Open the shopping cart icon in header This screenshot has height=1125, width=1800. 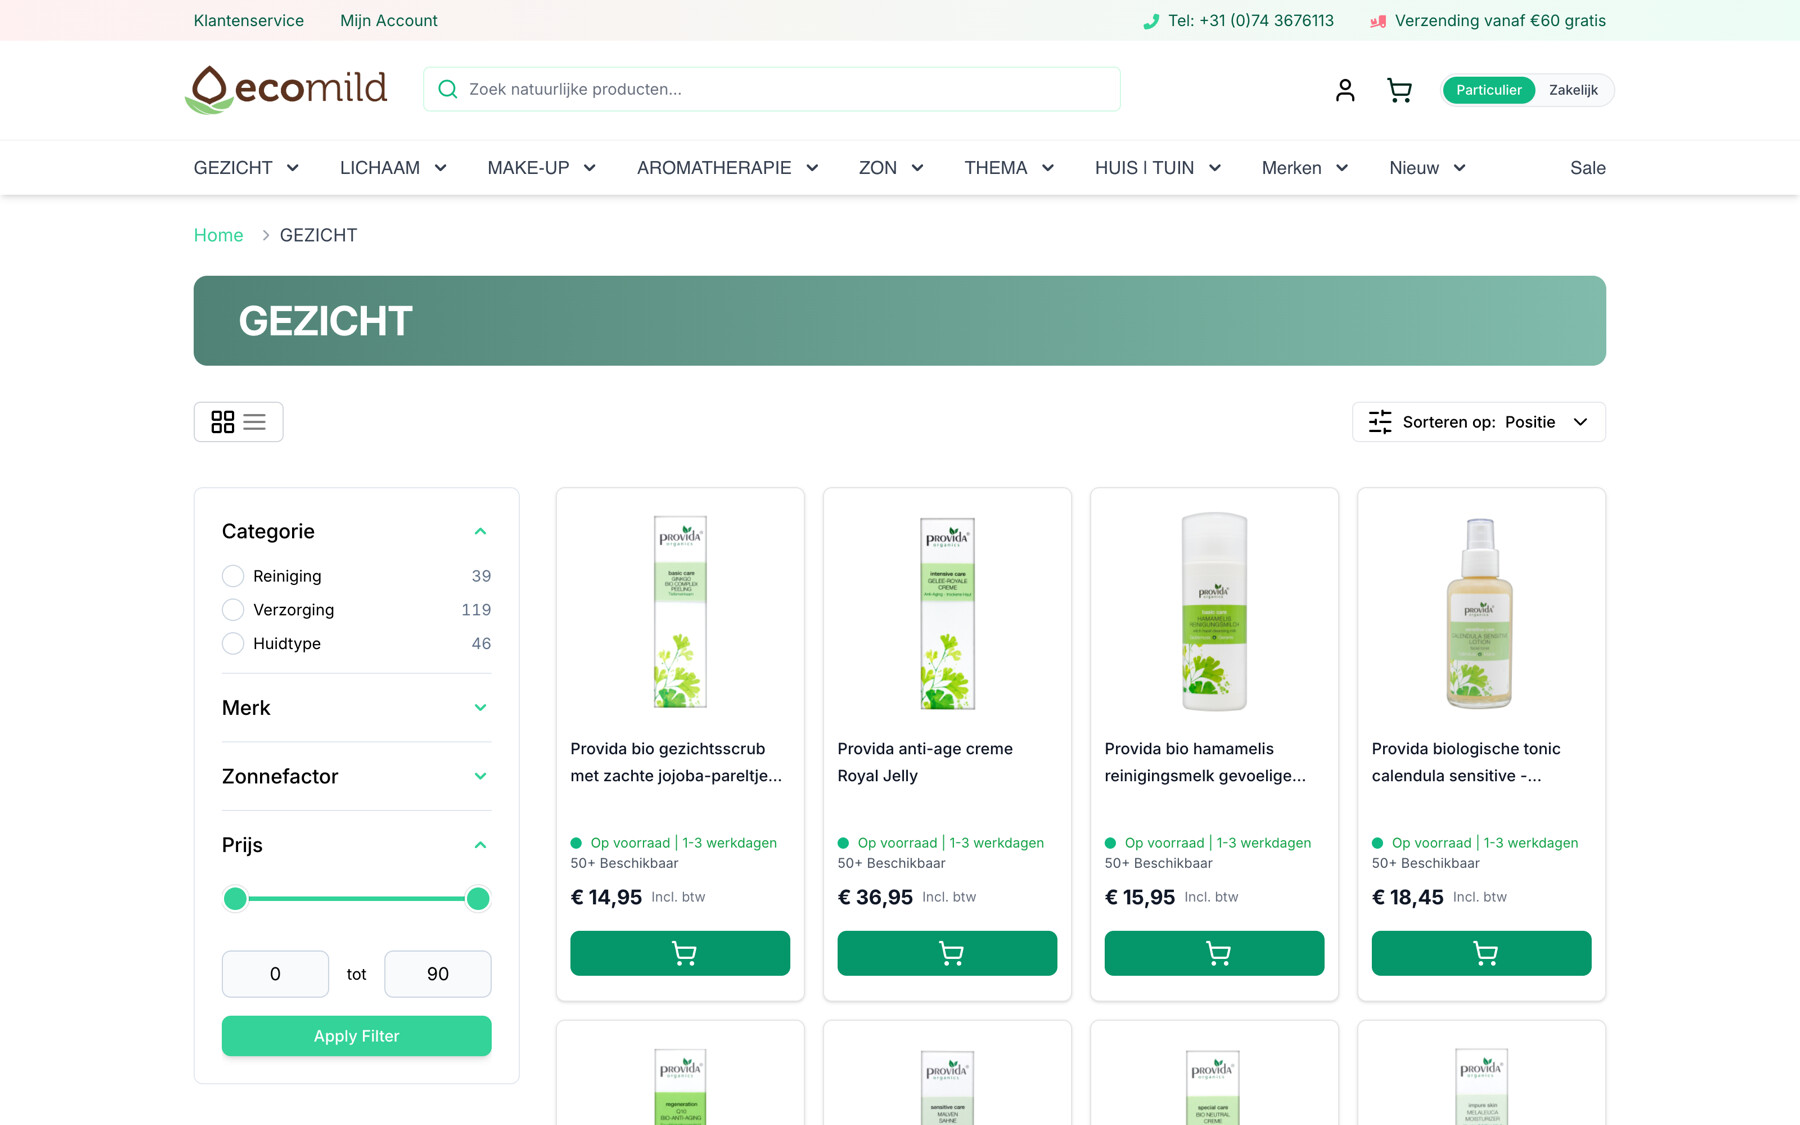(x=1399, y=90)
